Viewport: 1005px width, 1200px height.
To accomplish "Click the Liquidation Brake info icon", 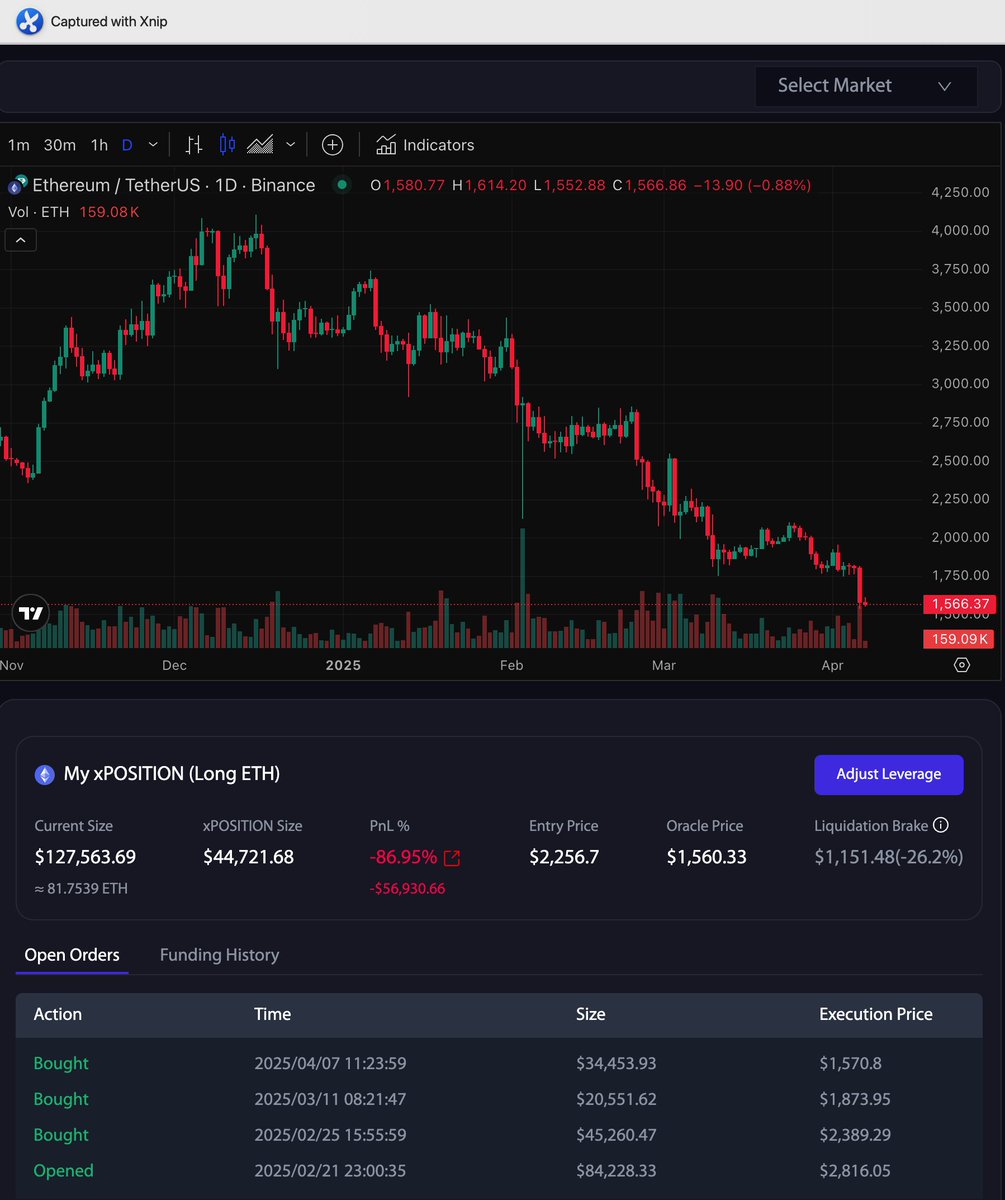I will pos(940,825).
